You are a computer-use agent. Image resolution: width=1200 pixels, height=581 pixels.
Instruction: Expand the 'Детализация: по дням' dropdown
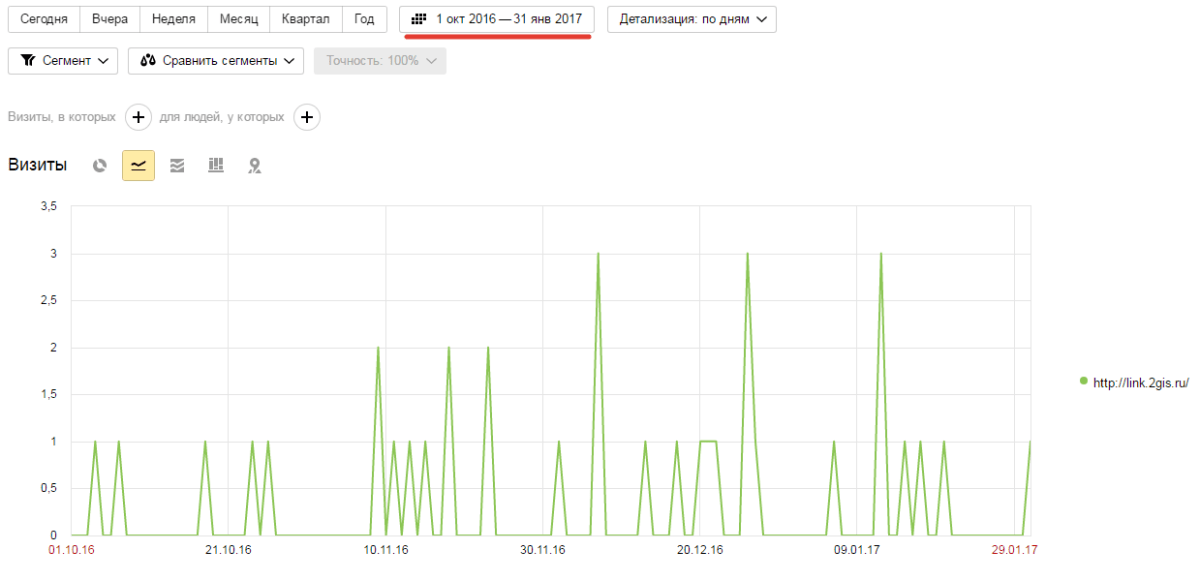(691, 19)
